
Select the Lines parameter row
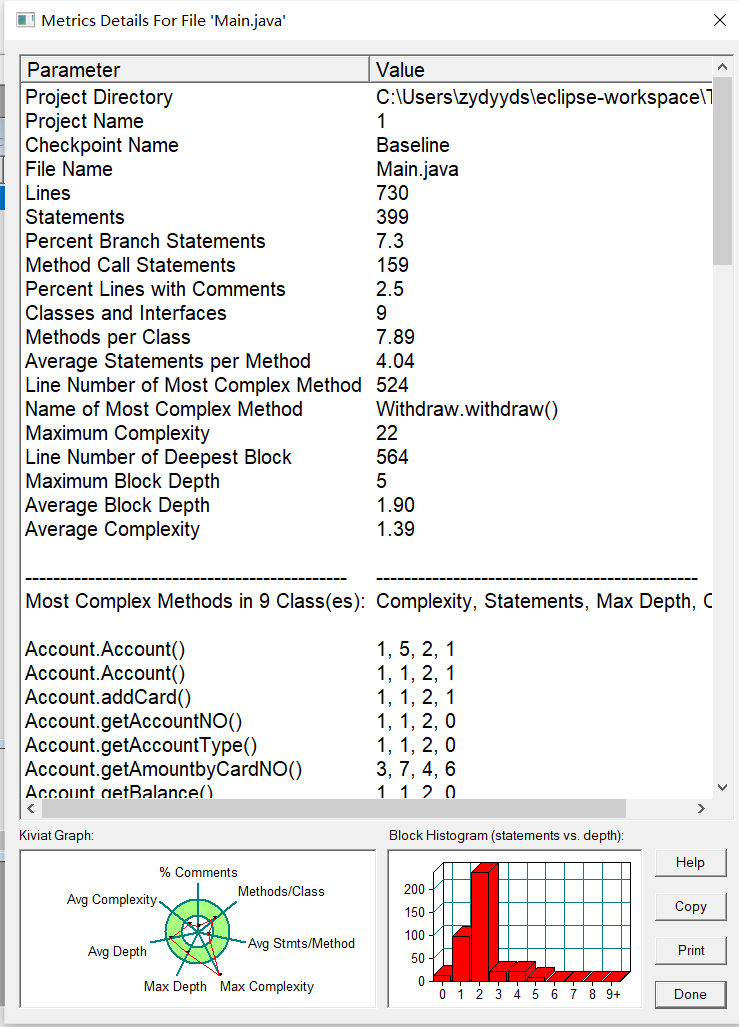[x=367, y=193]
